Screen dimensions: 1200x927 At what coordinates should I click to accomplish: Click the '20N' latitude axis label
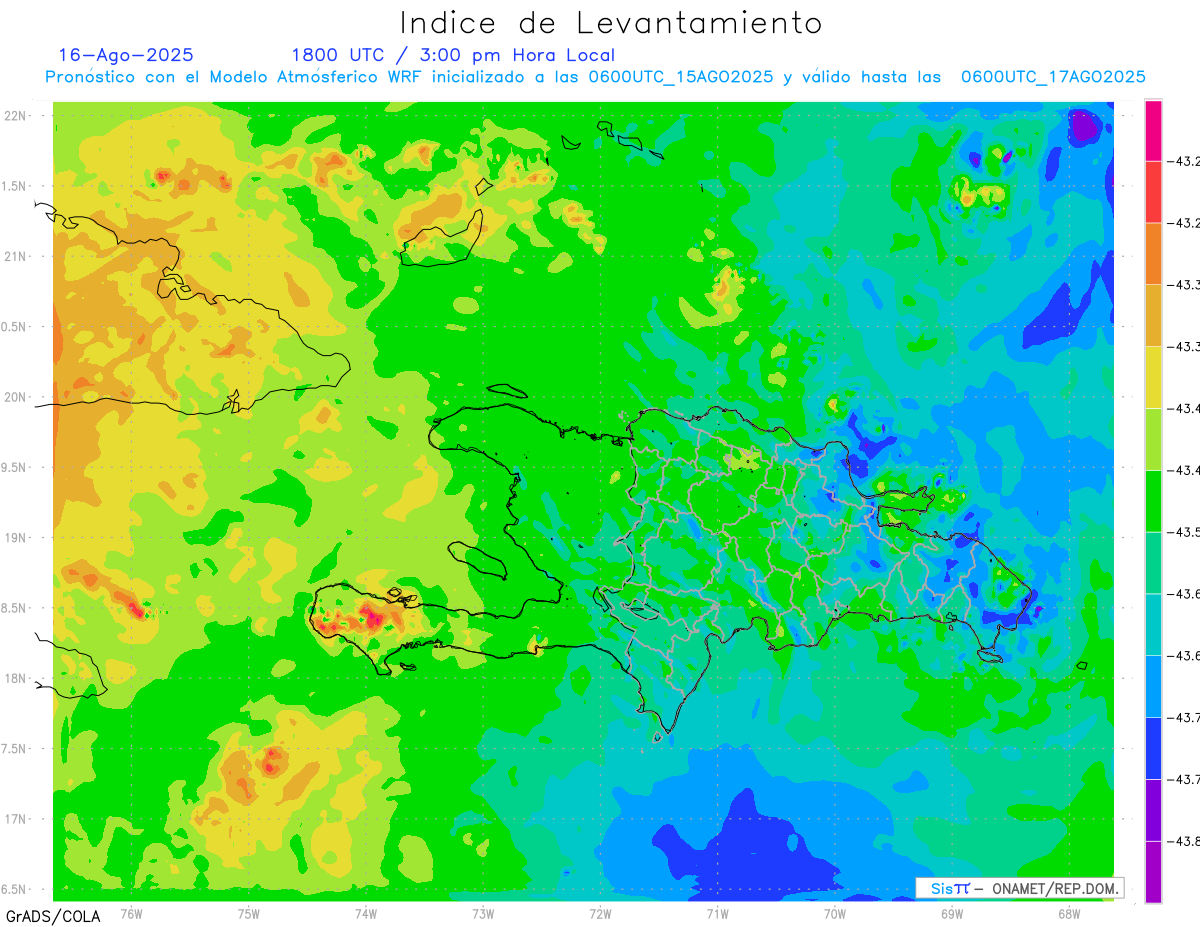click(17, 397)
